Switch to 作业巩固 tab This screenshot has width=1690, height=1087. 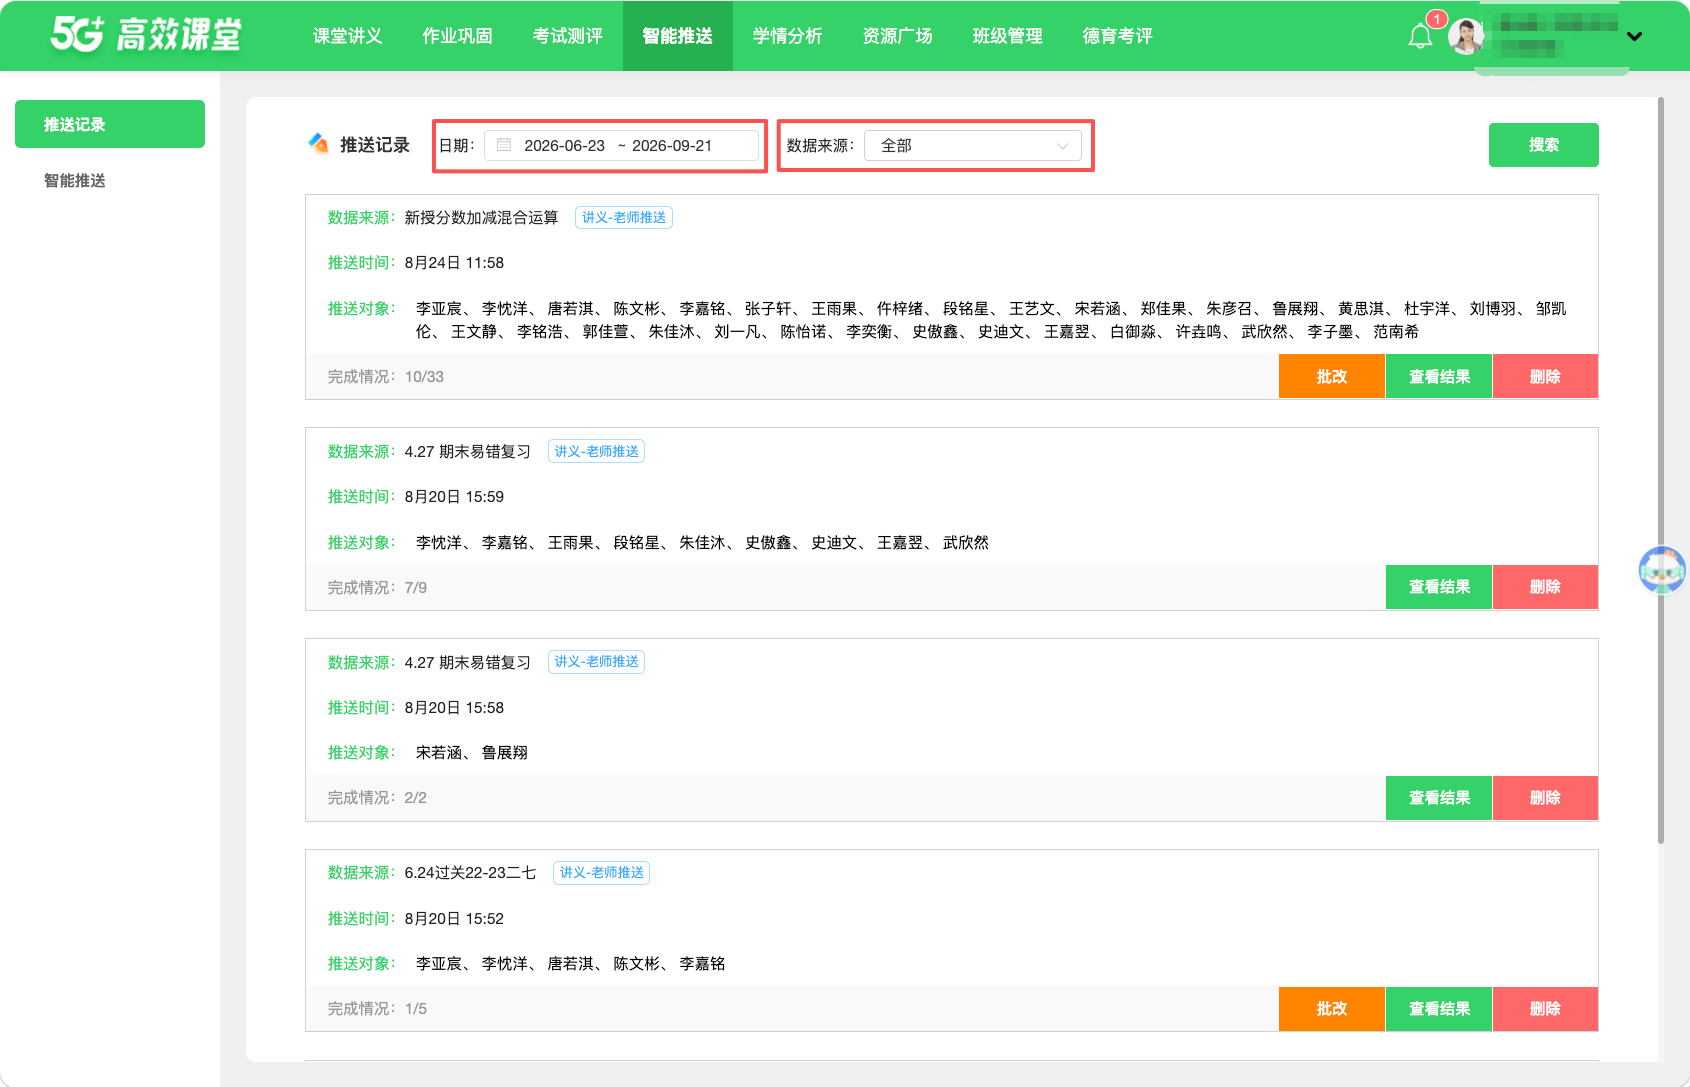[457, 36]
